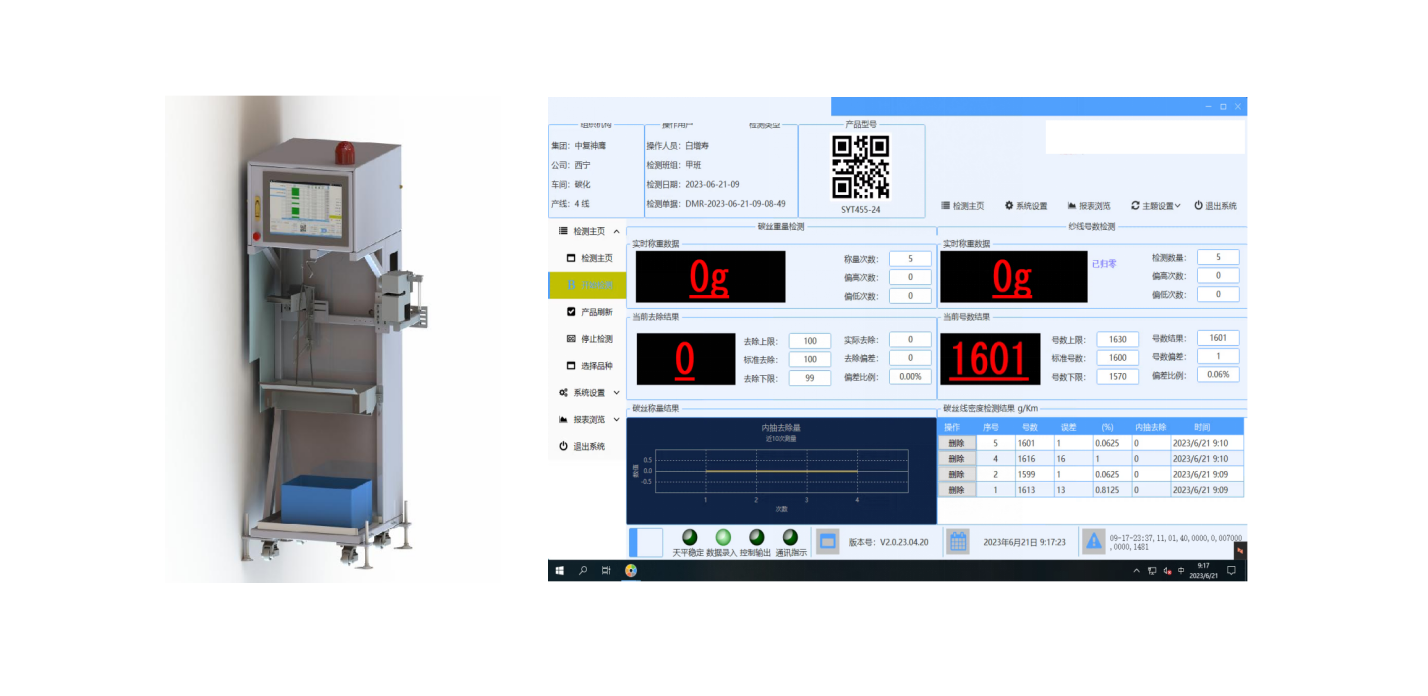Click the 数据录入 green indicator light
Image resolution: width=1428 pixels, height=696 pixels.
pyautogui.click(x=722, y=537)
